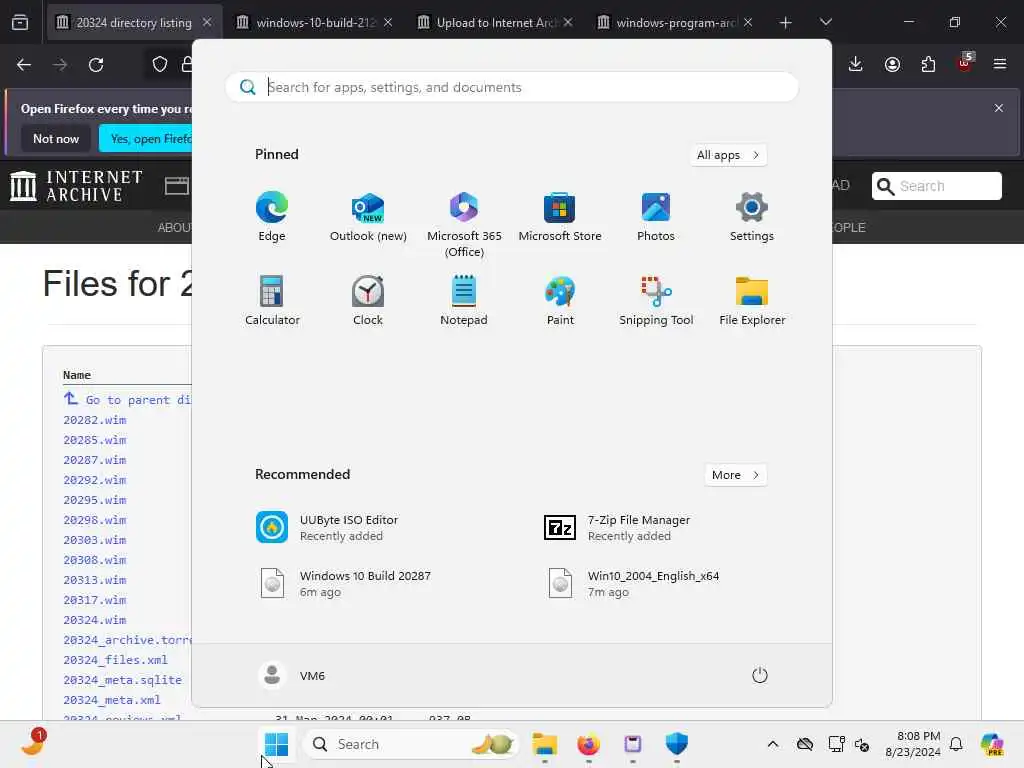Open Windows Security shield on taskbar
Viewport: 1024px width, 768px height.
677,744
